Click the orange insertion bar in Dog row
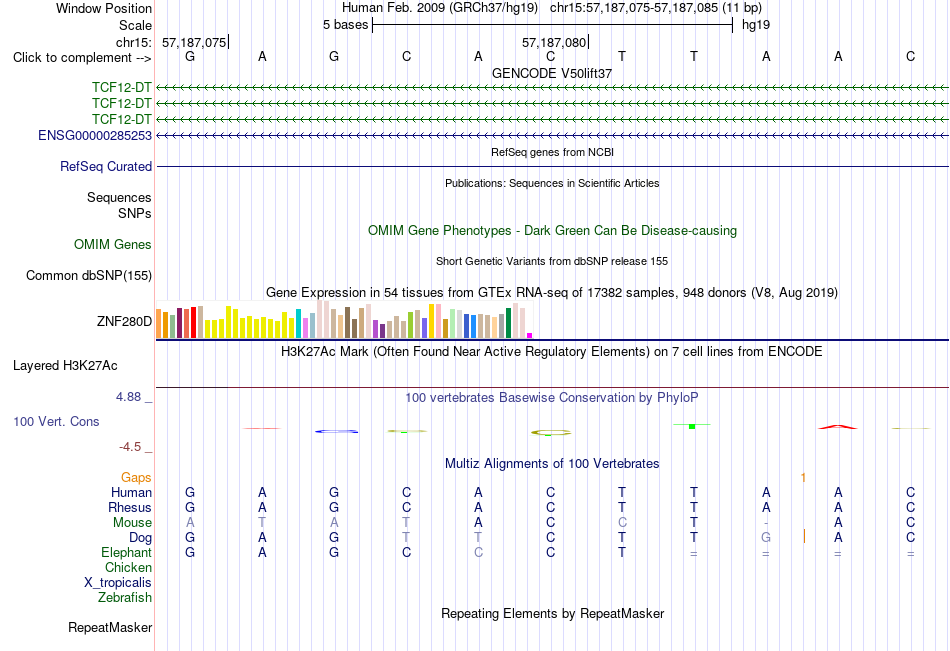950x651 pixels. click(804, 536)
